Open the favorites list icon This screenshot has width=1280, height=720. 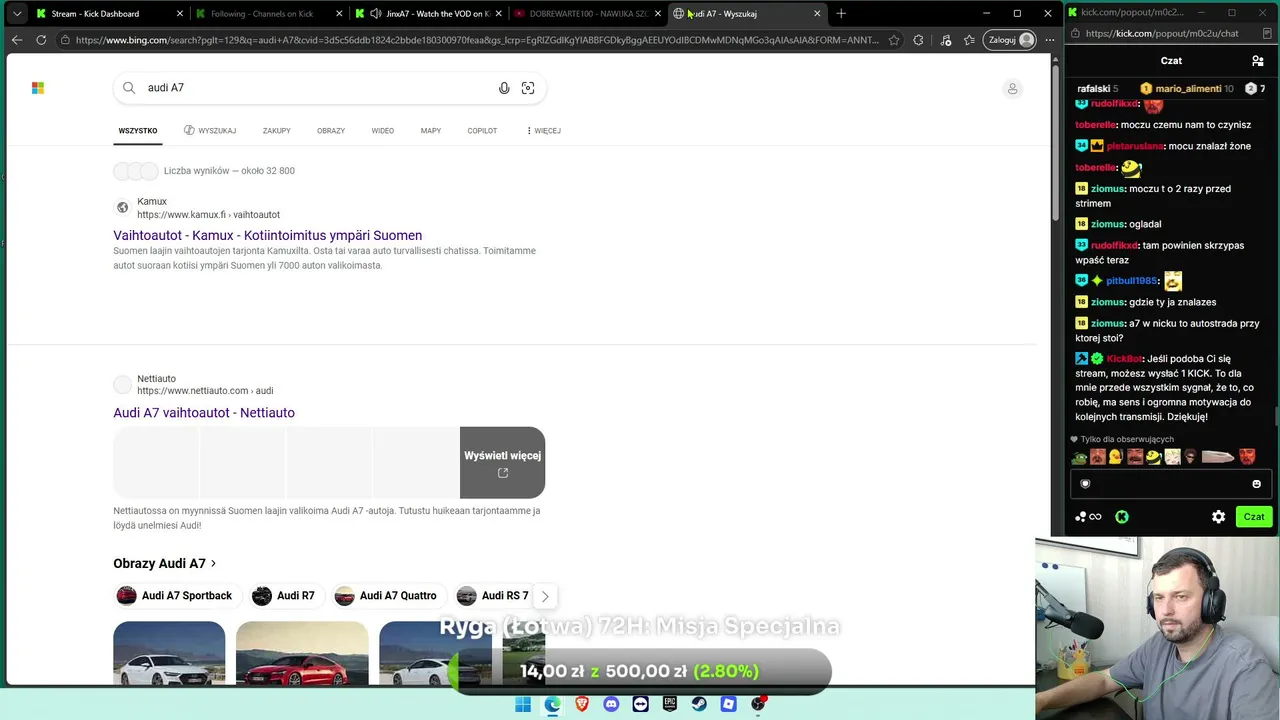coord(969,40)
